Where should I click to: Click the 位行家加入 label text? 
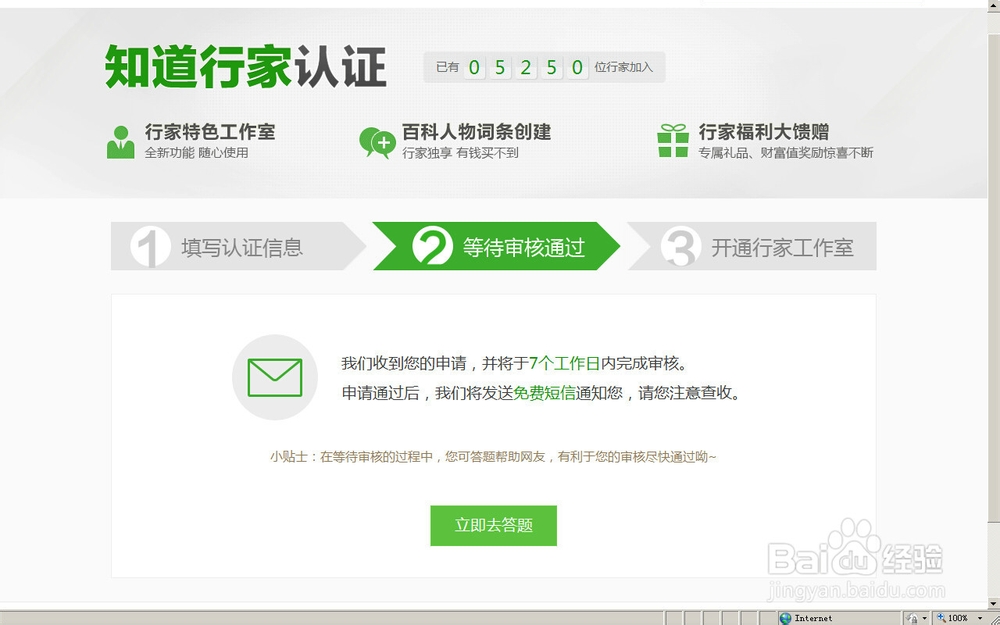click(x=624, y=67)
